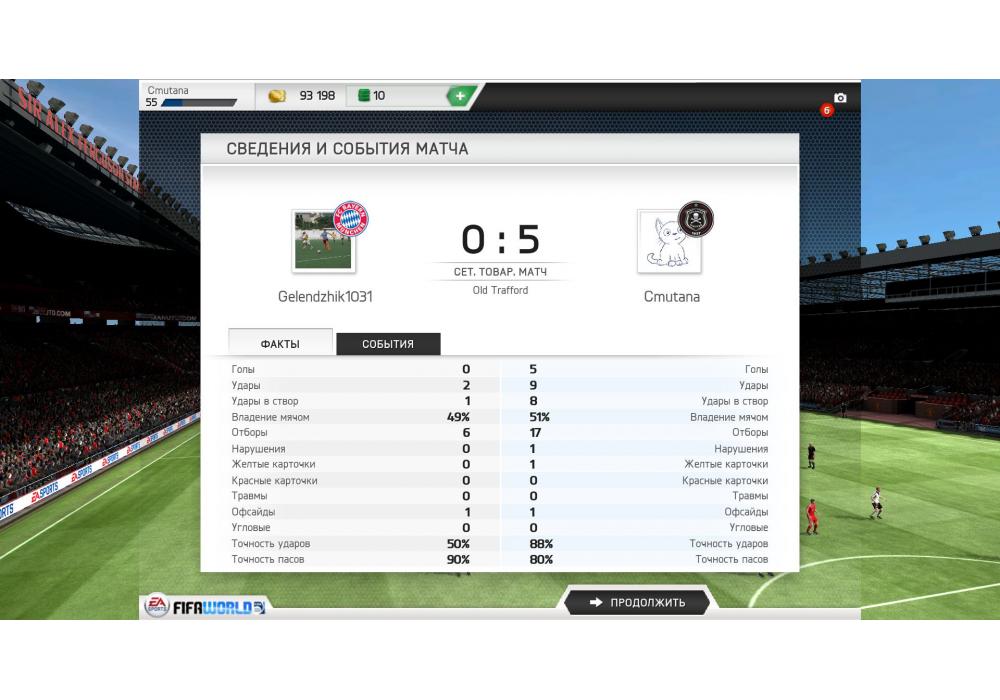Image resolution: width=1000 pixels, height=700 pixels.
Task: Click the Cmutana username in top bar
Action: [x=168, y=91]
